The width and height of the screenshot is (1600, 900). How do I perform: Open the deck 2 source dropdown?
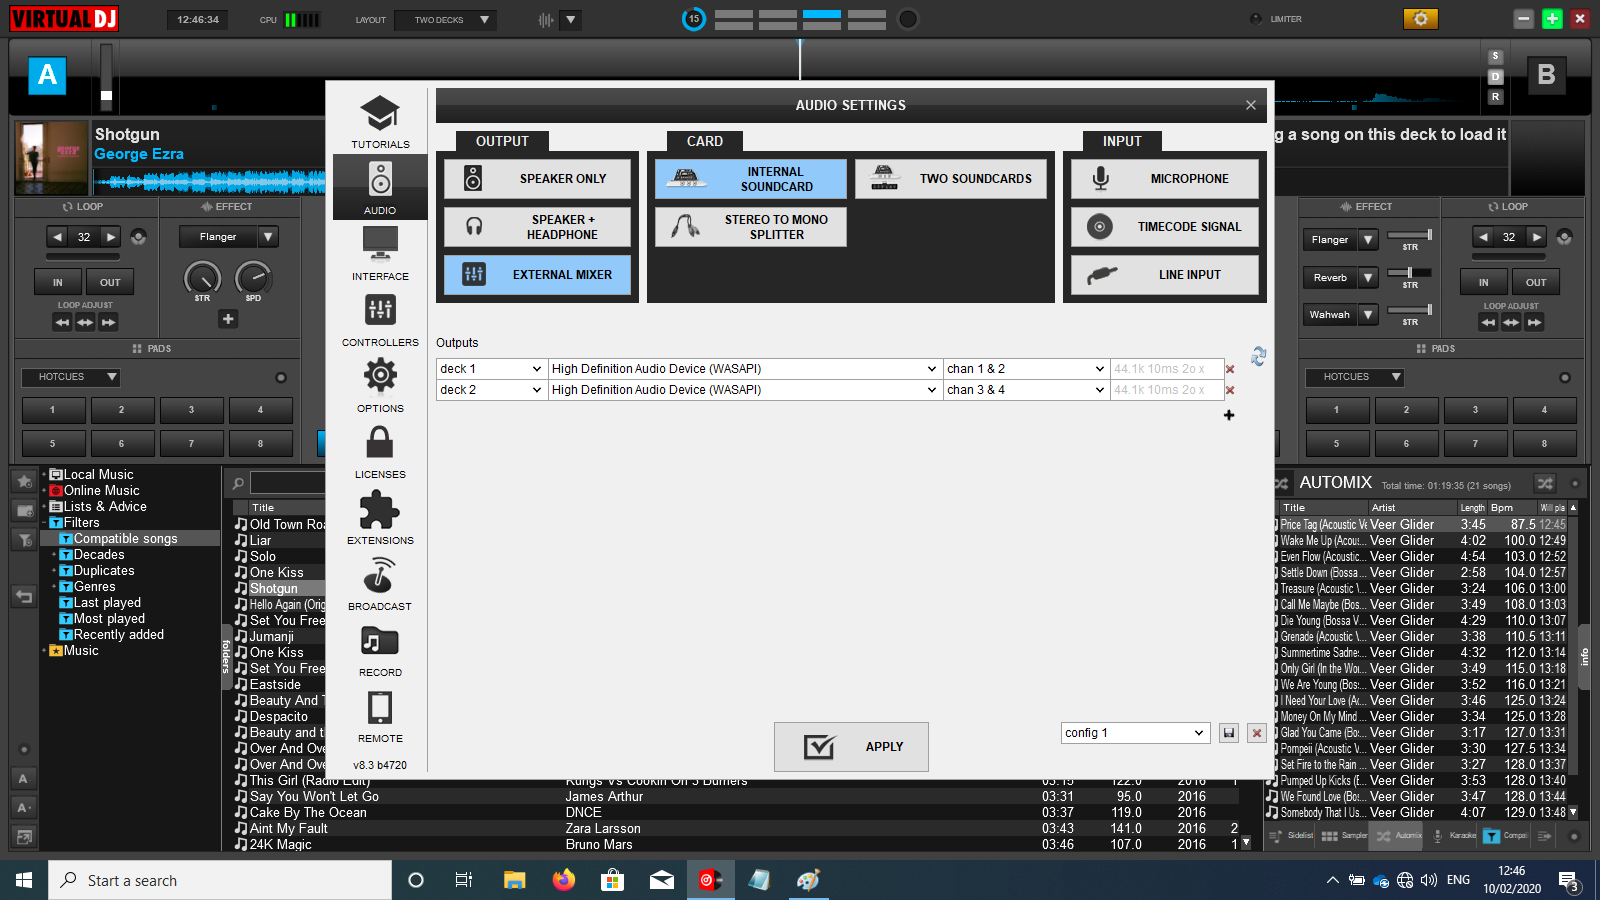pos(492,390)
